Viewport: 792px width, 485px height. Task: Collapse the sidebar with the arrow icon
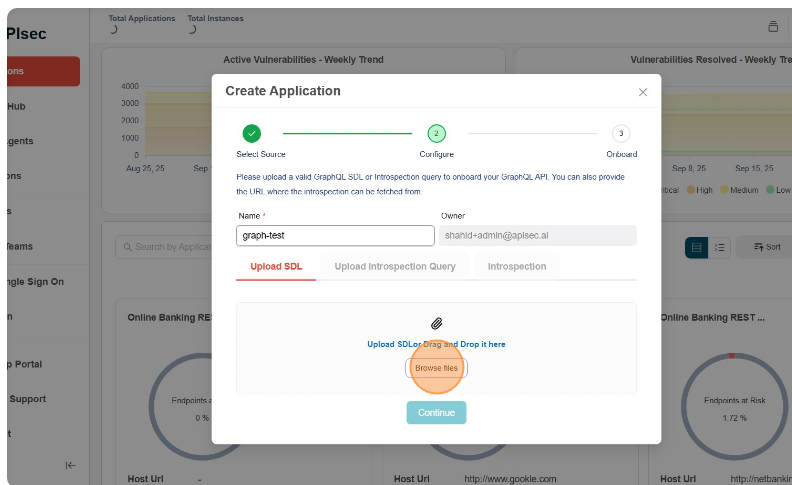point(70,464)
